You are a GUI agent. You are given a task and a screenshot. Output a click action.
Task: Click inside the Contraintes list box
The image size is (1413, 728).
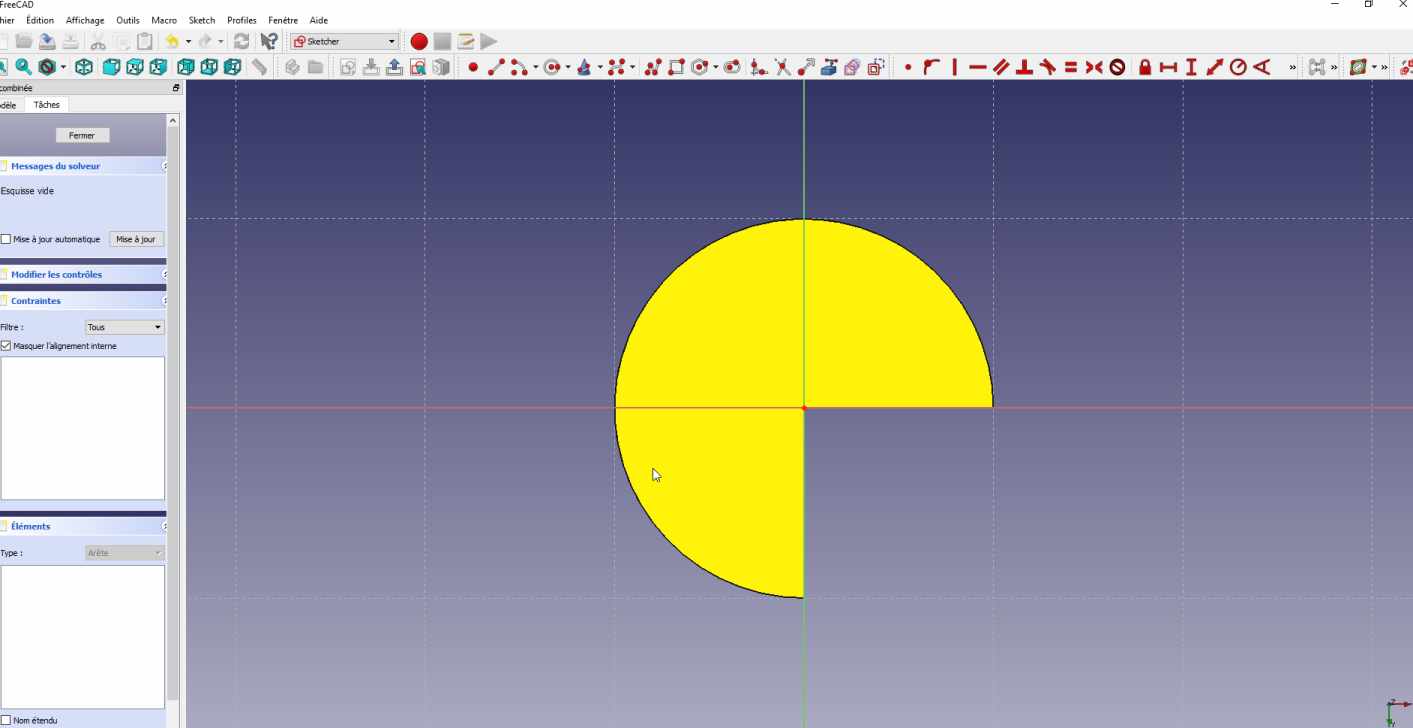tap(83, 428)
